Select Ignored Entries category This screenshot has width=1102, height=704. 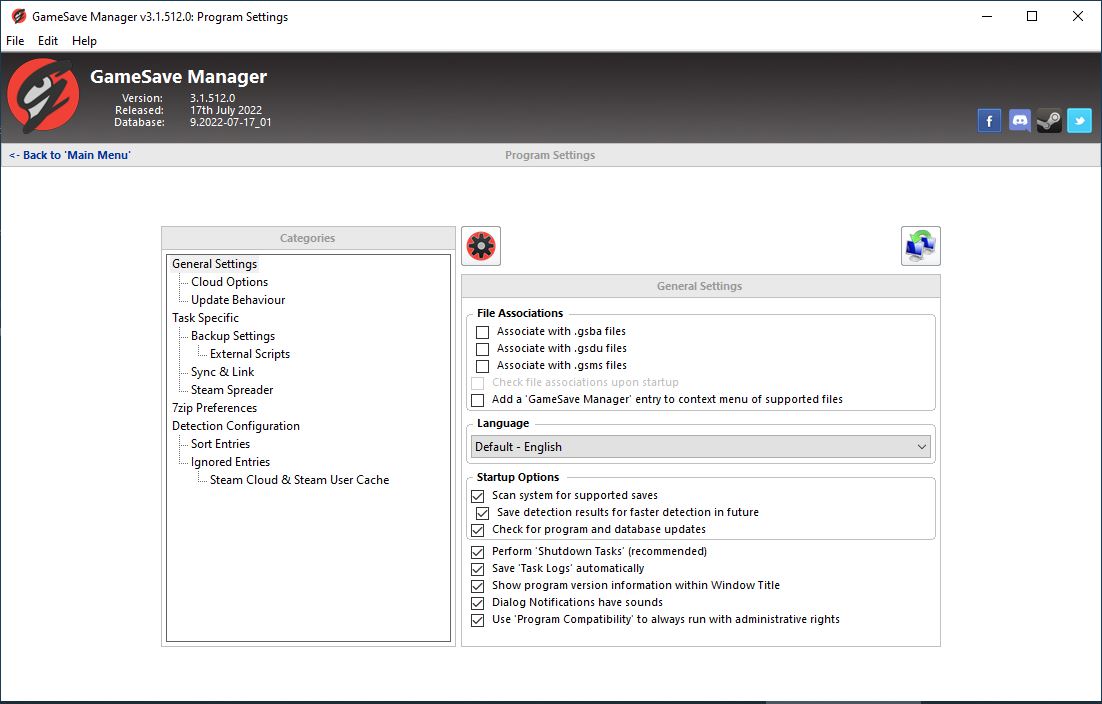[230, 462]
